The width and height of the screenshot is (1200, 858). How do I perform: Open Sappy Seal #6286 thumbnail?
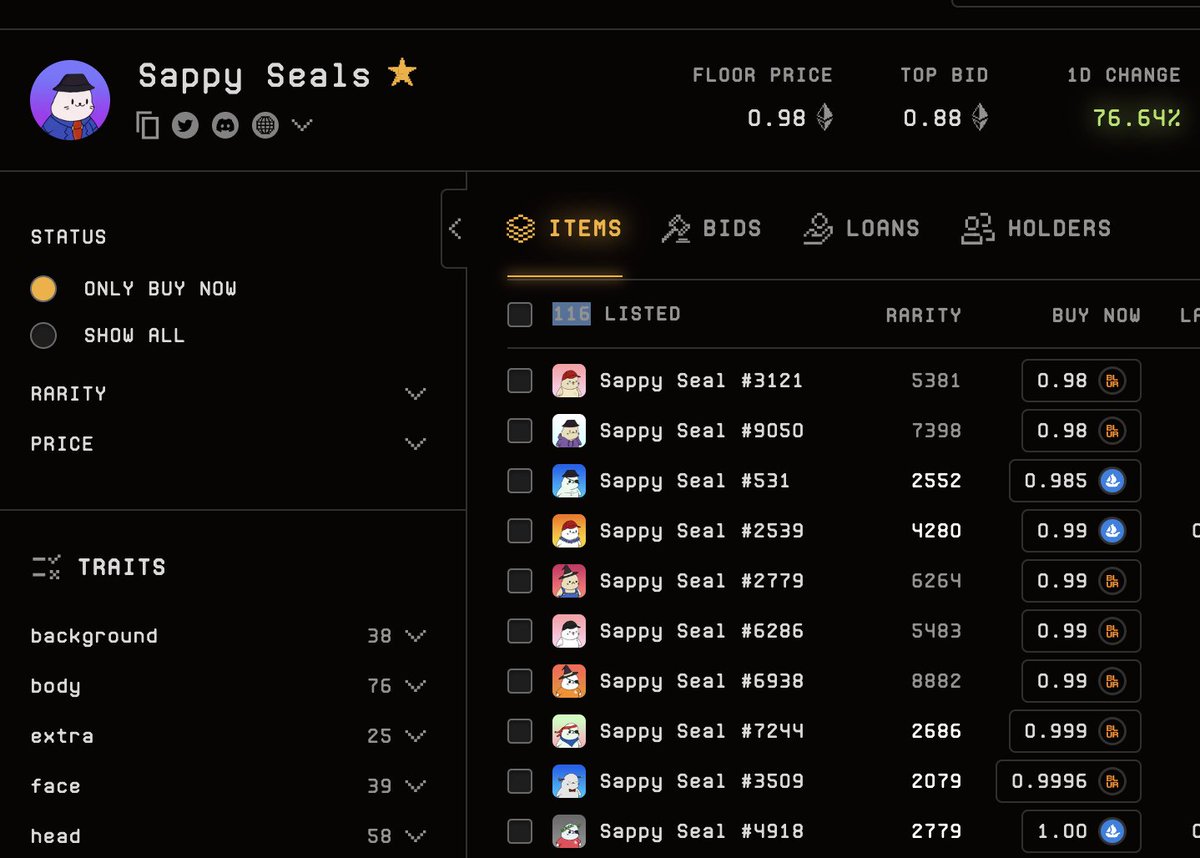click(569, 631)
